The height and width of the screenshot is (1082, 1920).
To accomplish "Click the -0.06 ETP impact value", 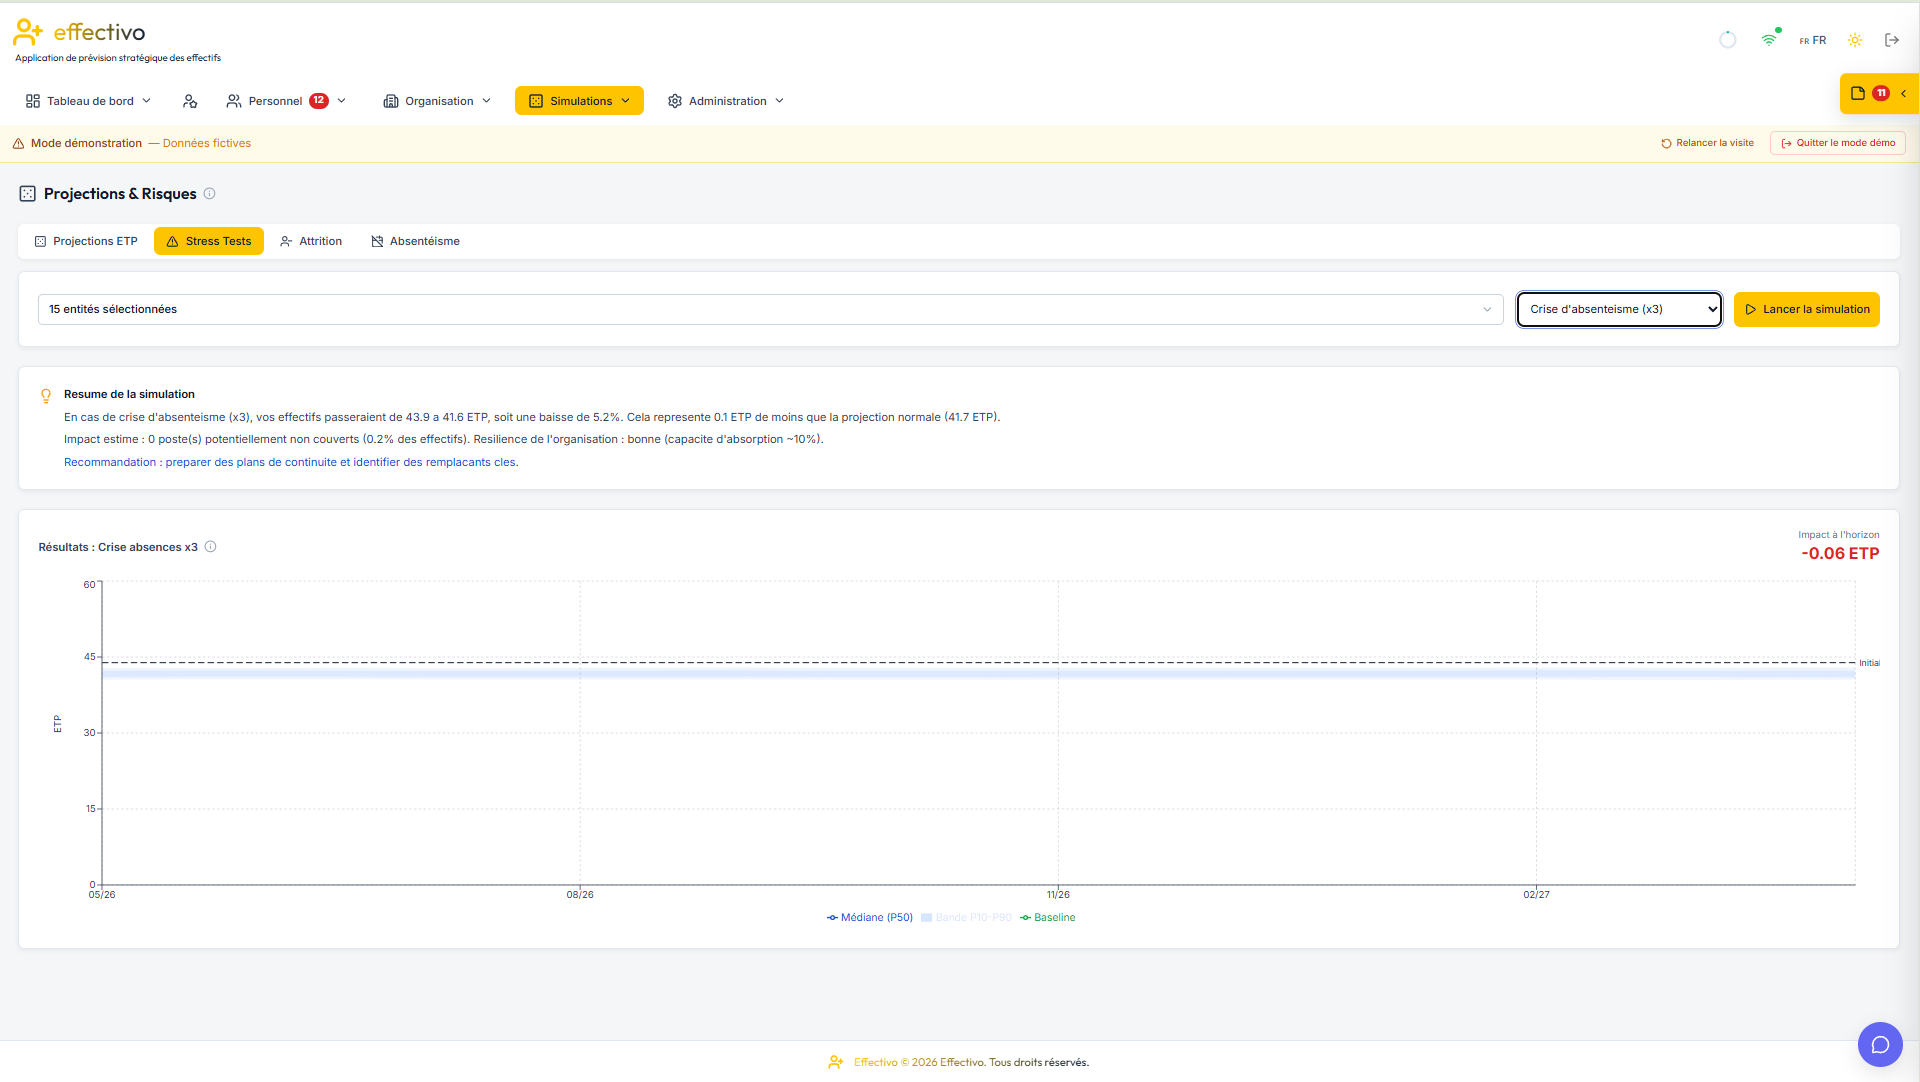I will [1840, 554].
